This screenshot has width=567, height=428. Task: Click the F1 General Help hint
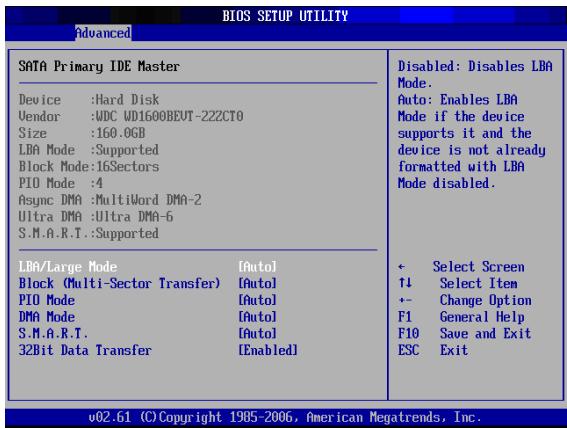tap(461, 317)
